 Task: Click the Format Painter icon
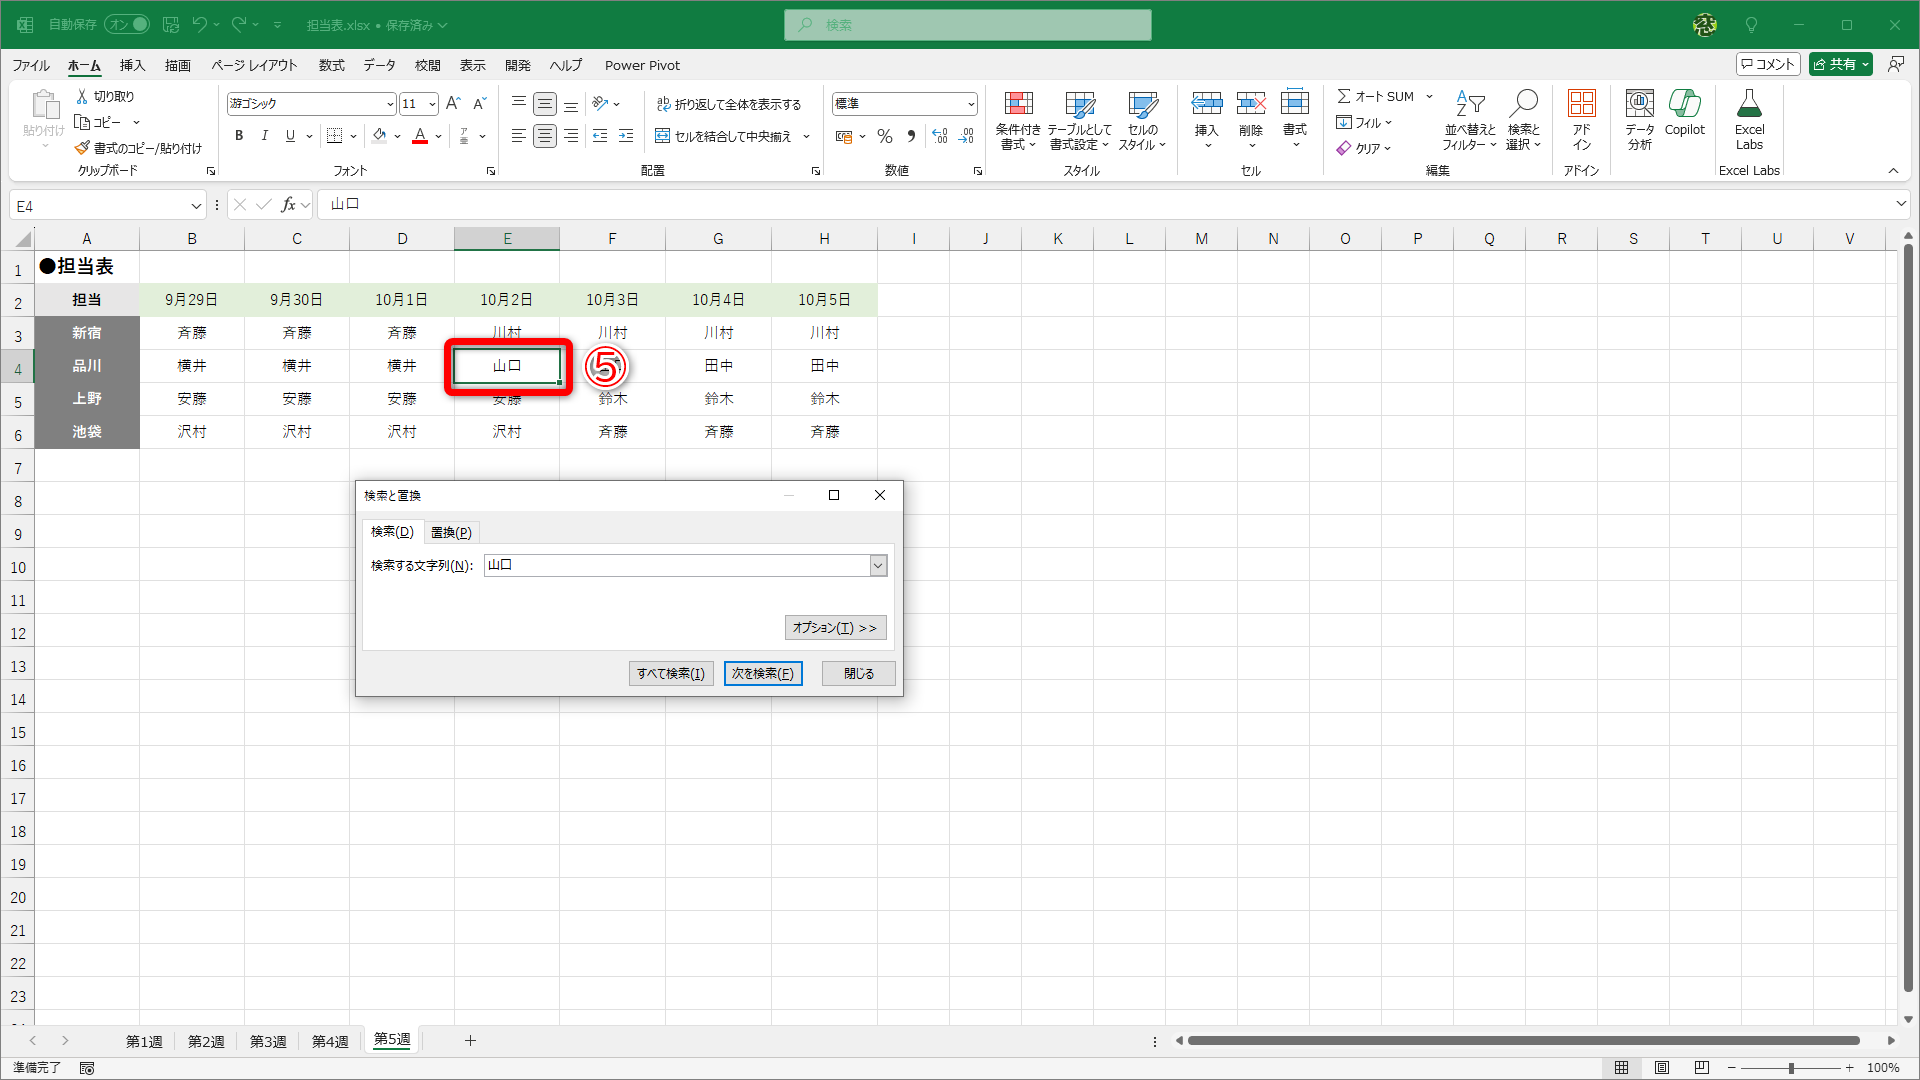pos(83,148)
